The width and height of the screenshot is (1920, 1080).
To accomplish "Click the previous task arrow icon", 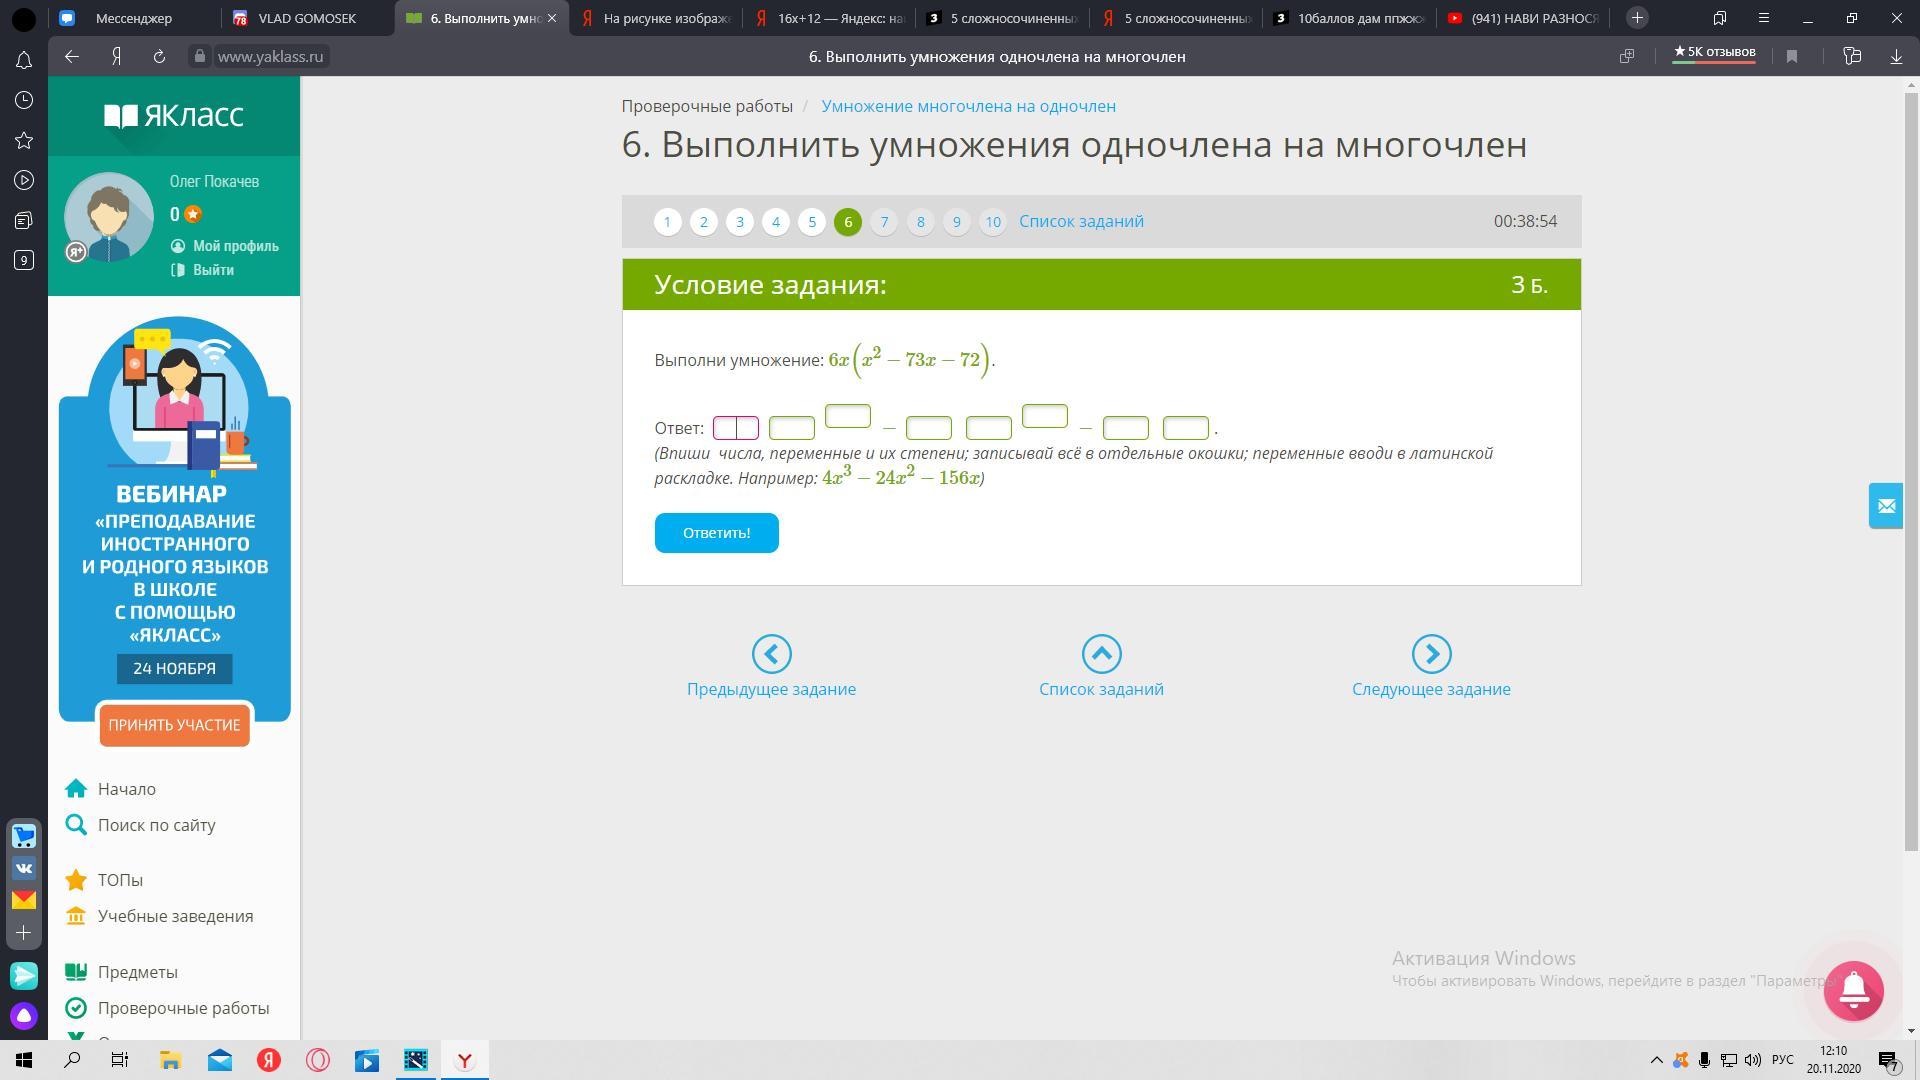I will (x=771, y=654).
